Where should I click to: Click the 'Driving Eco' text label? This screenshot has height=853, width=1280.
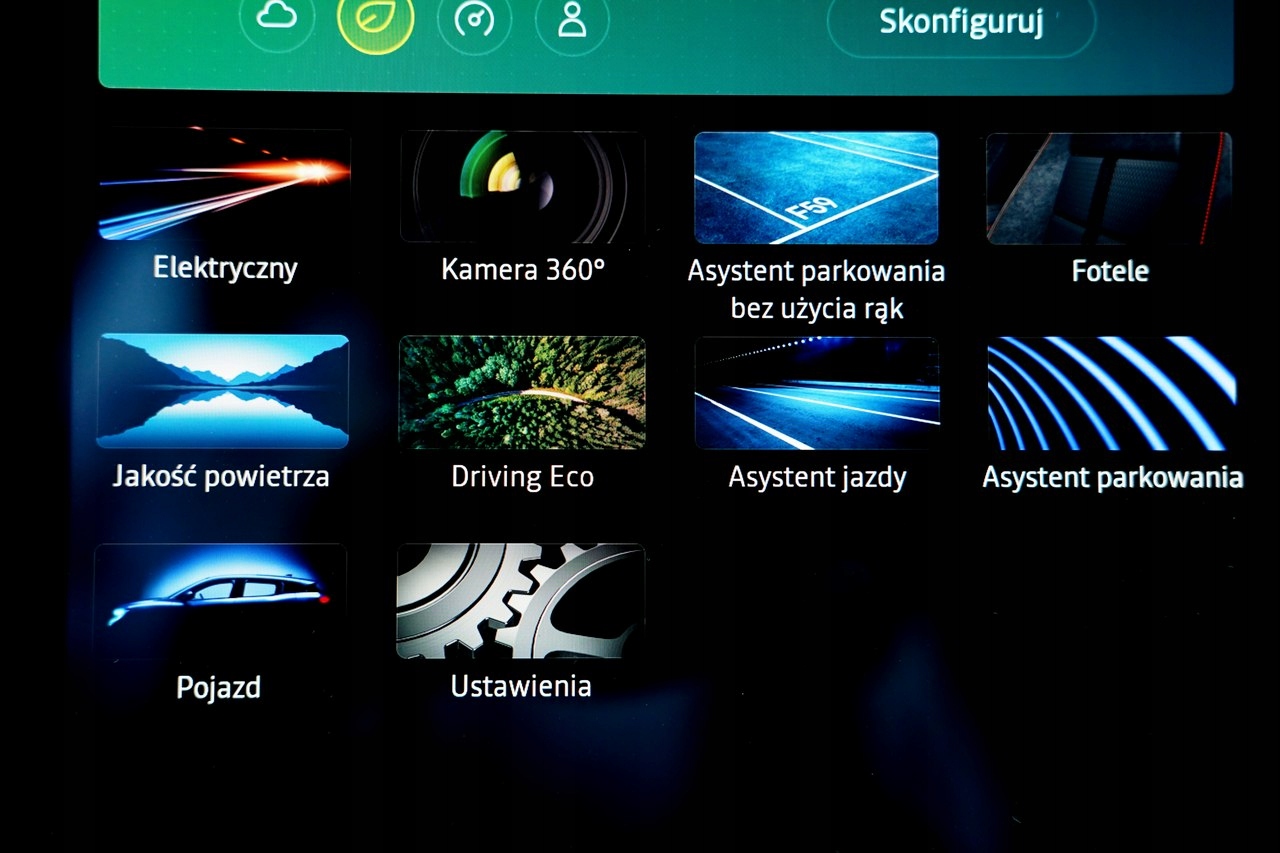pos(522,477)
